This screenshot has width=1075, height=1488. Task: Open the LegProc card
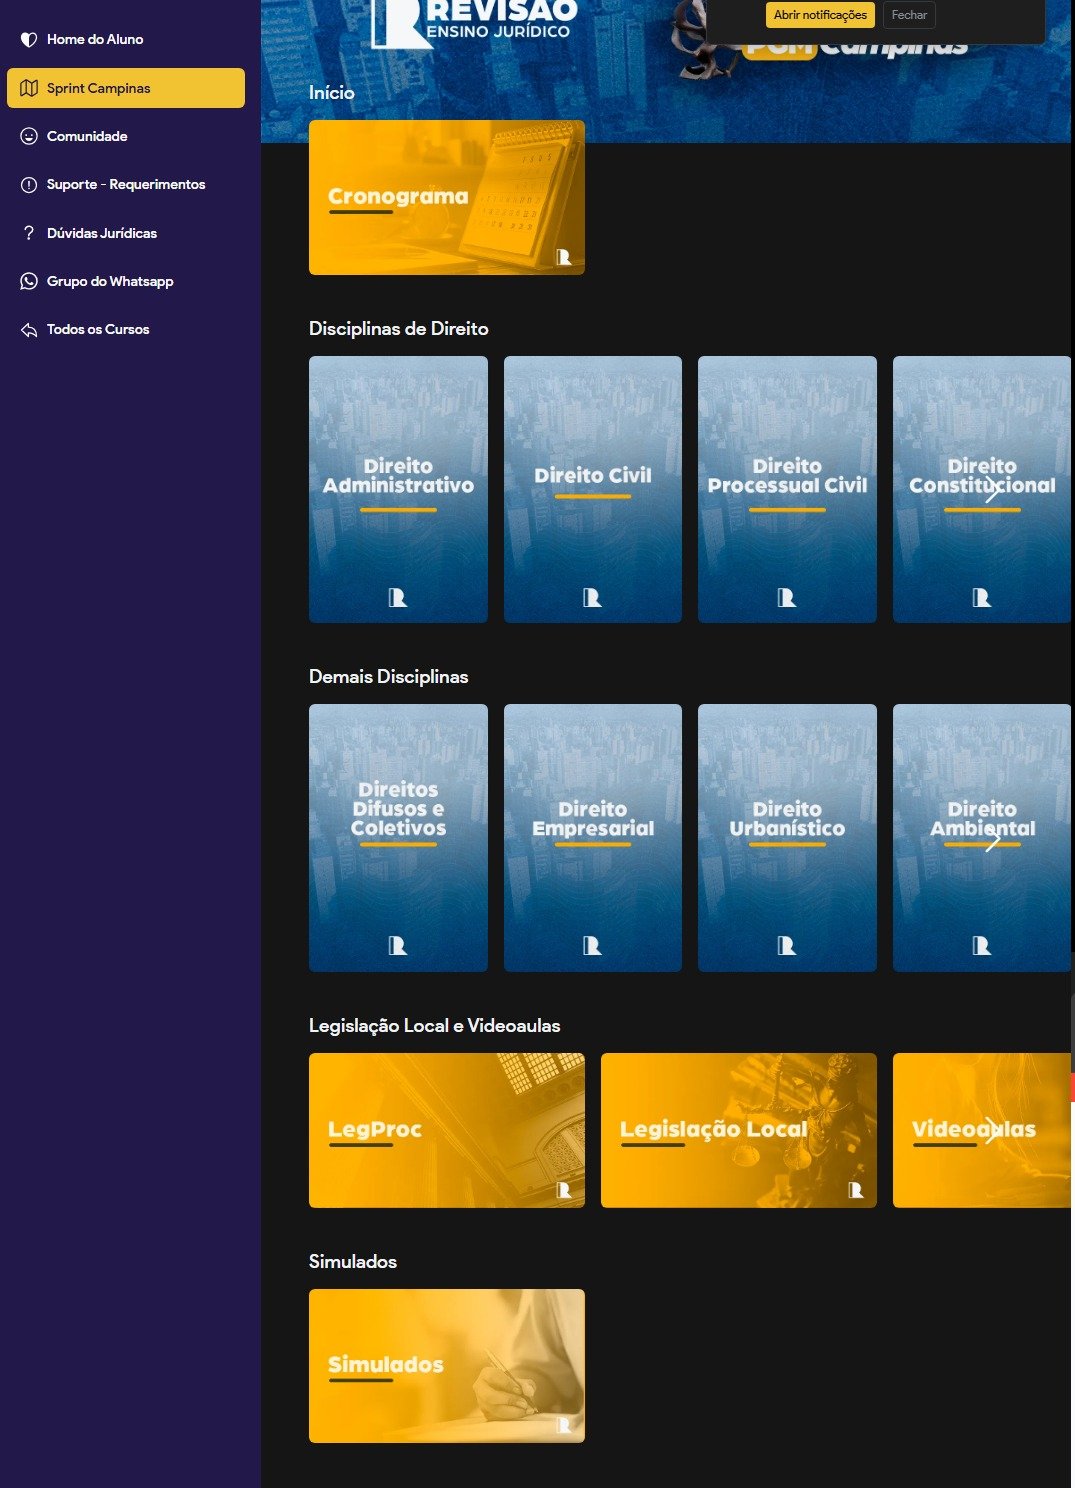point(446,1130)
